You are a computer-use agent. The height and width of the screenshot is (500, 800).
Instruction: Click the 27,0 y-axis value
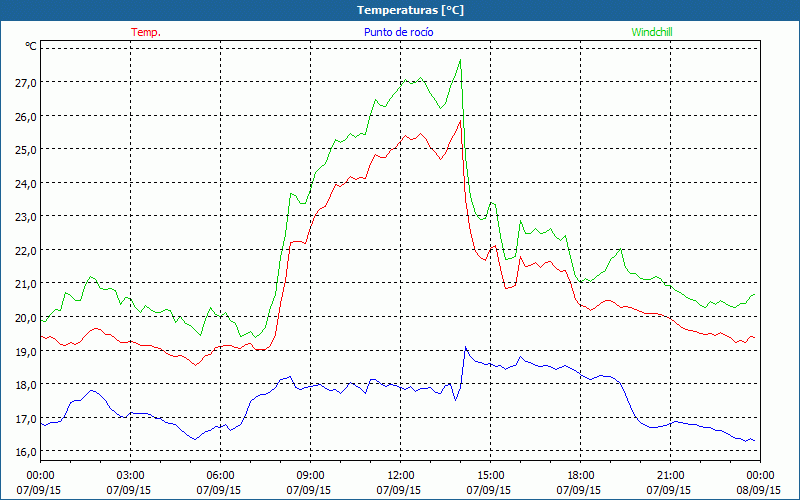pyautogui.click(x=26, y=83)
